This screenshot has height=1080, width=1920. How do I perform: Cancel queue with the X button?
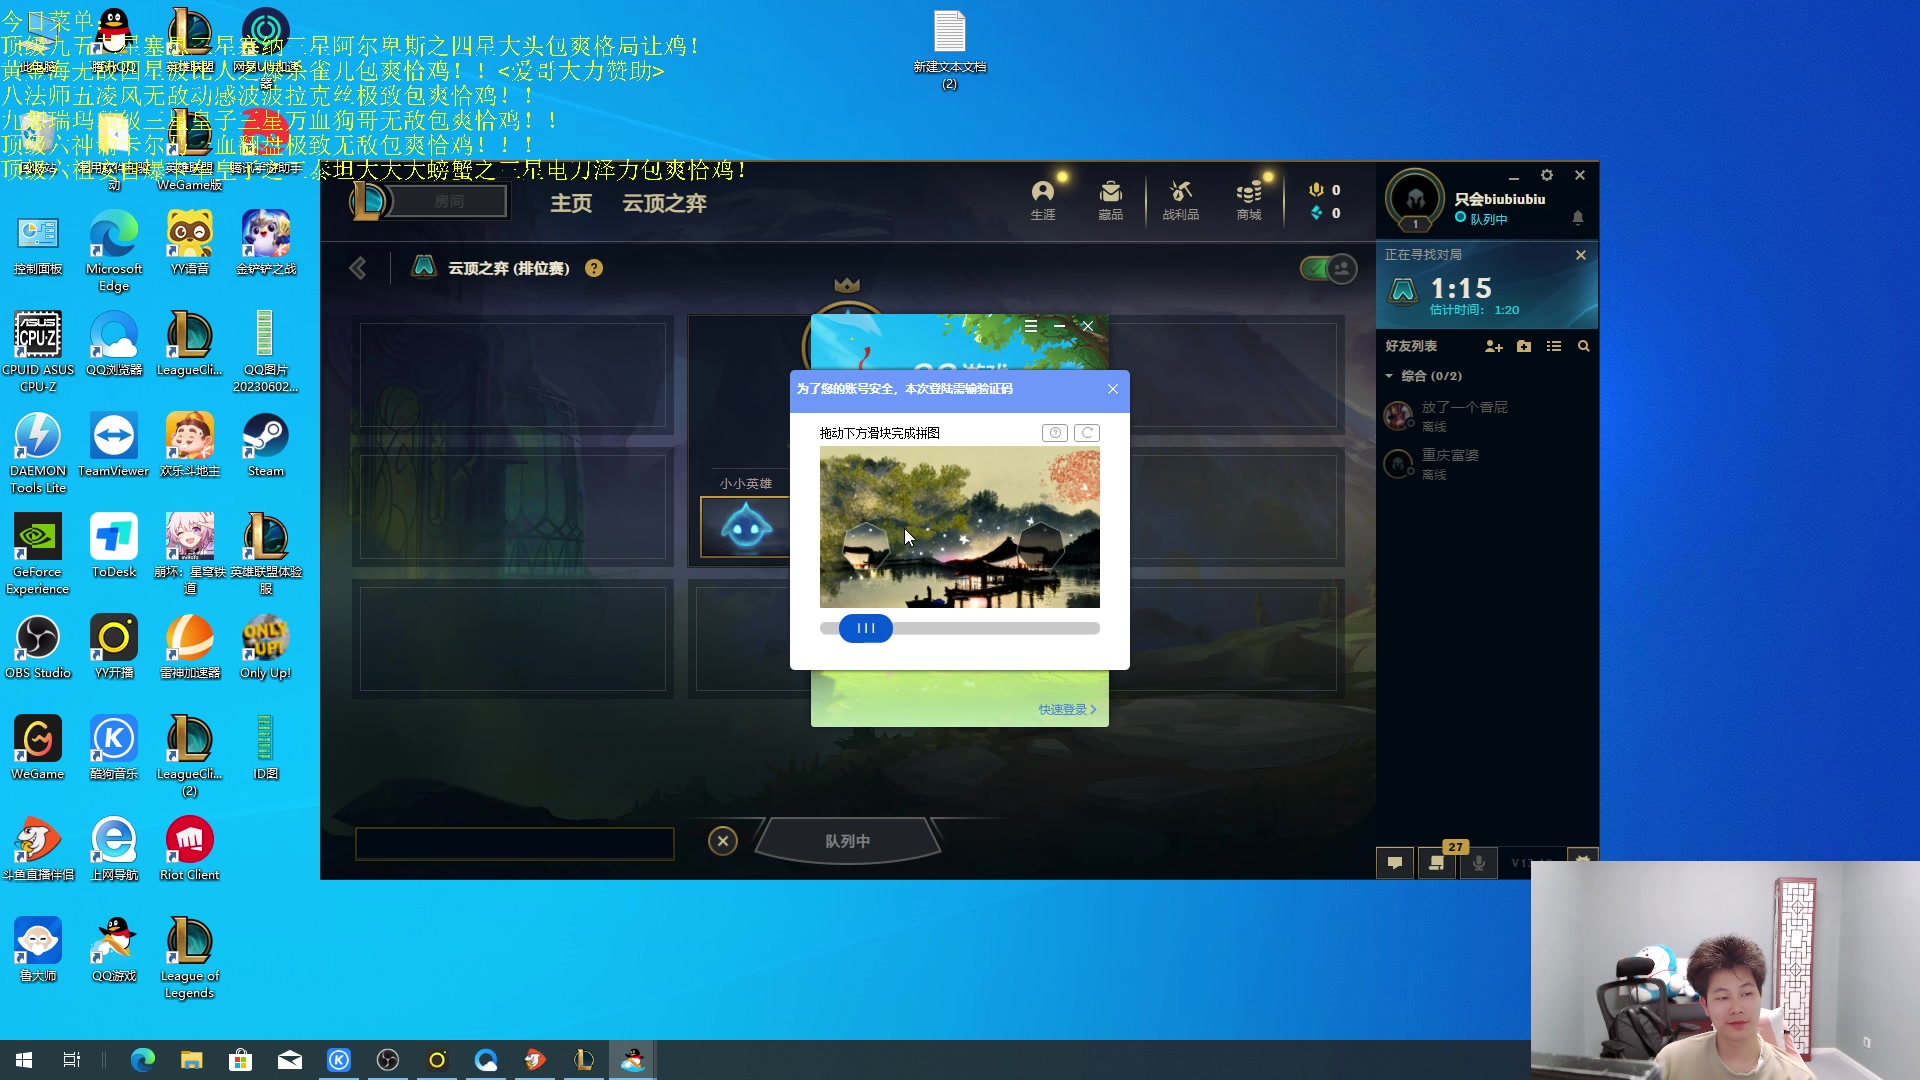tap(722, 841)
